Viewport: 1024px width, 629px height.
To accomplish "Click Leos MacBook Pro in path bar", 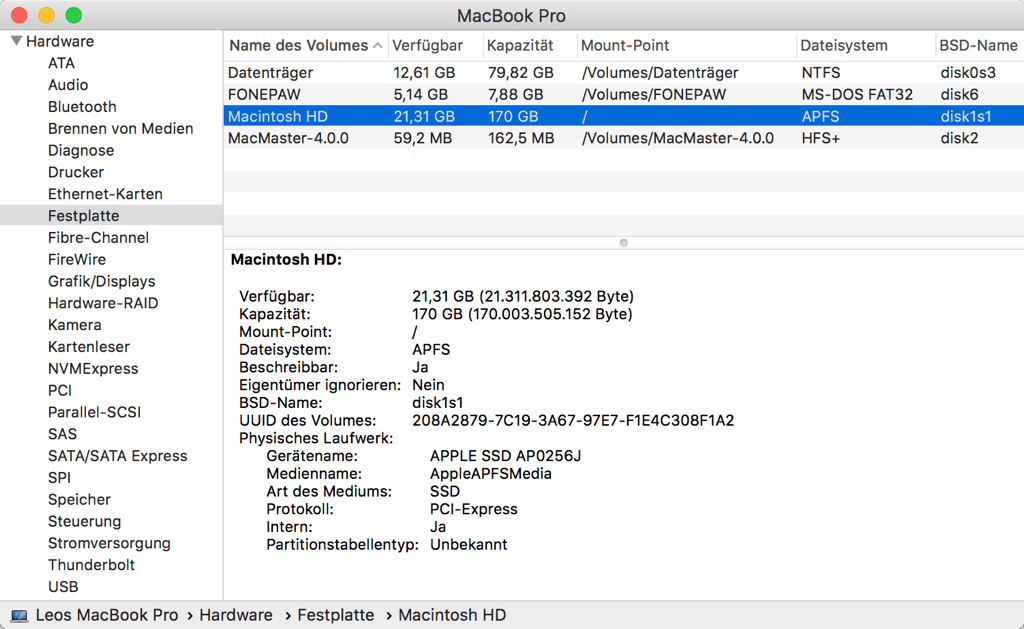I will (x=106, y=615).
